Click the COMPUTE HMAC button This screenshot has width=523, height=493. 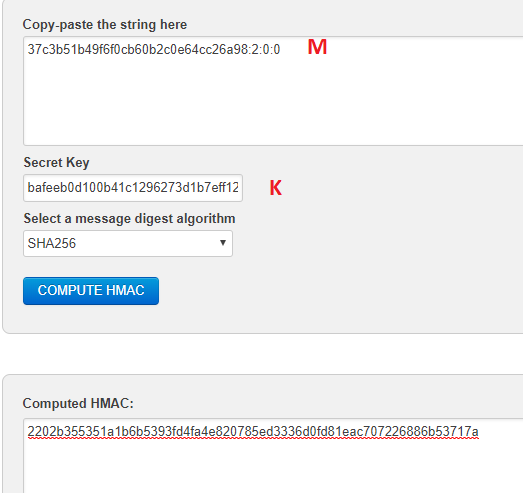click(91, 291)
